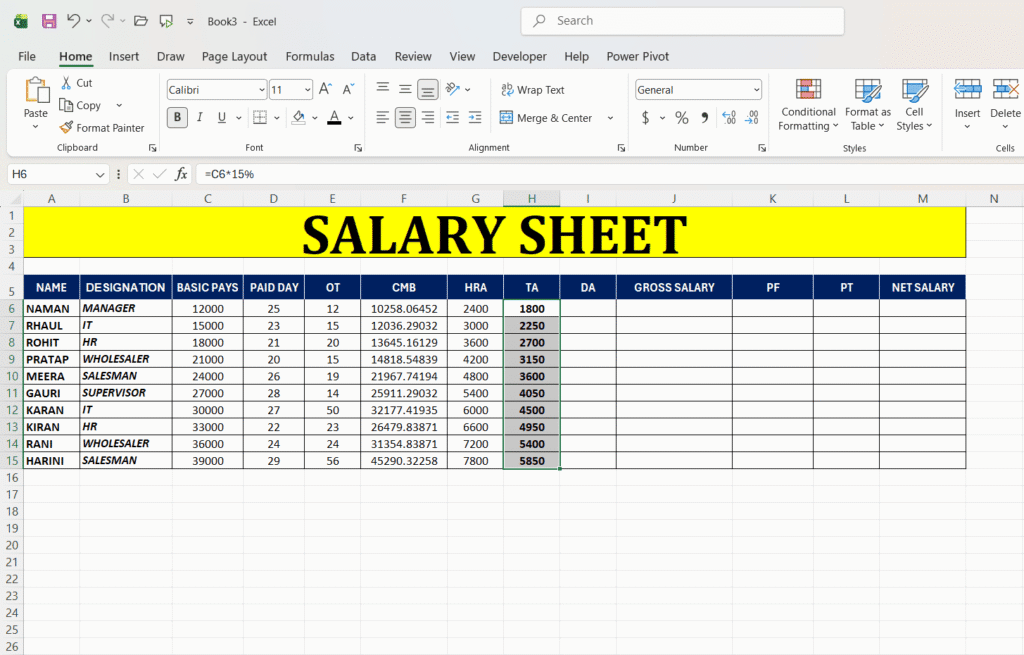Expand the Customize Quick Access Toolbar arrow
Image resolution: width=1024 pixels, height=655 pixels.
[190, 21]
